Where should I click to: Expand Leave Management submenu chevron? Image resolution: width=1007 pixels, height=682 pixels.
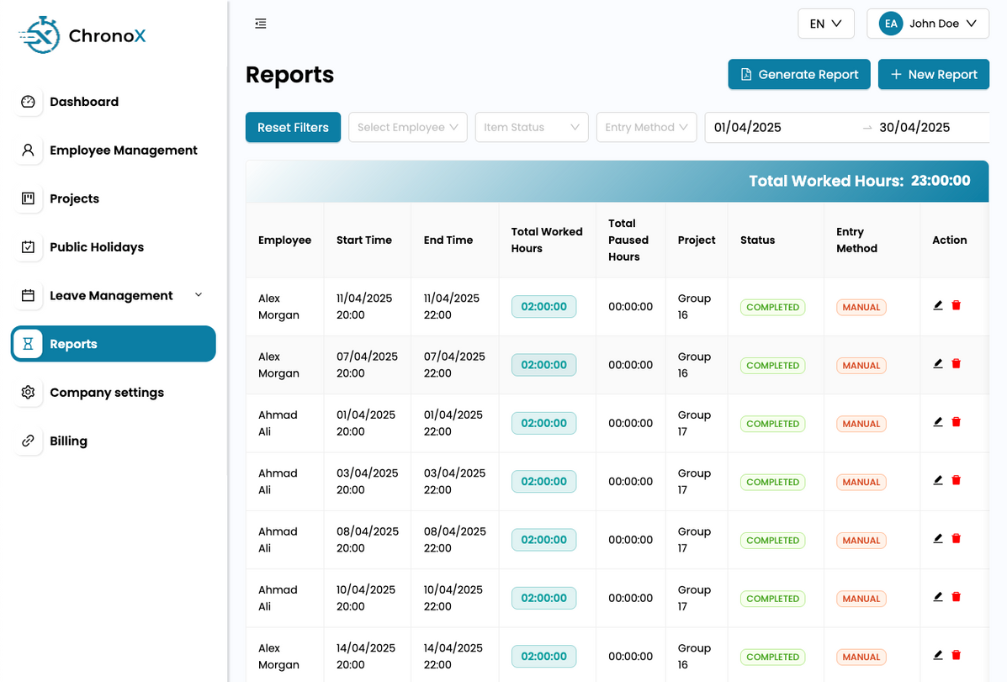pos(198,295)
